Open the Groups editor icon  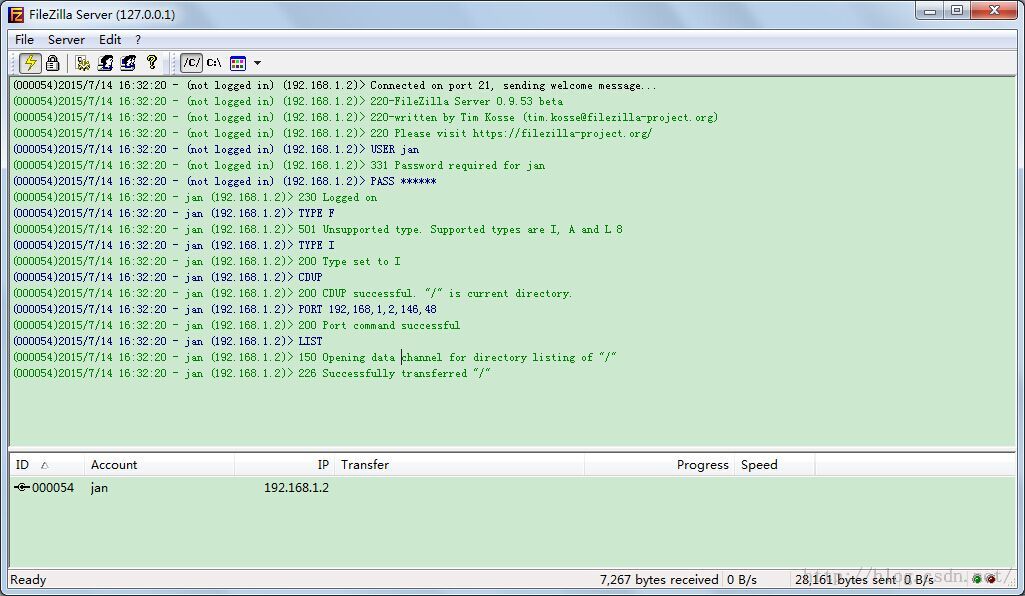pyautogui.click(x=128, y=63)
